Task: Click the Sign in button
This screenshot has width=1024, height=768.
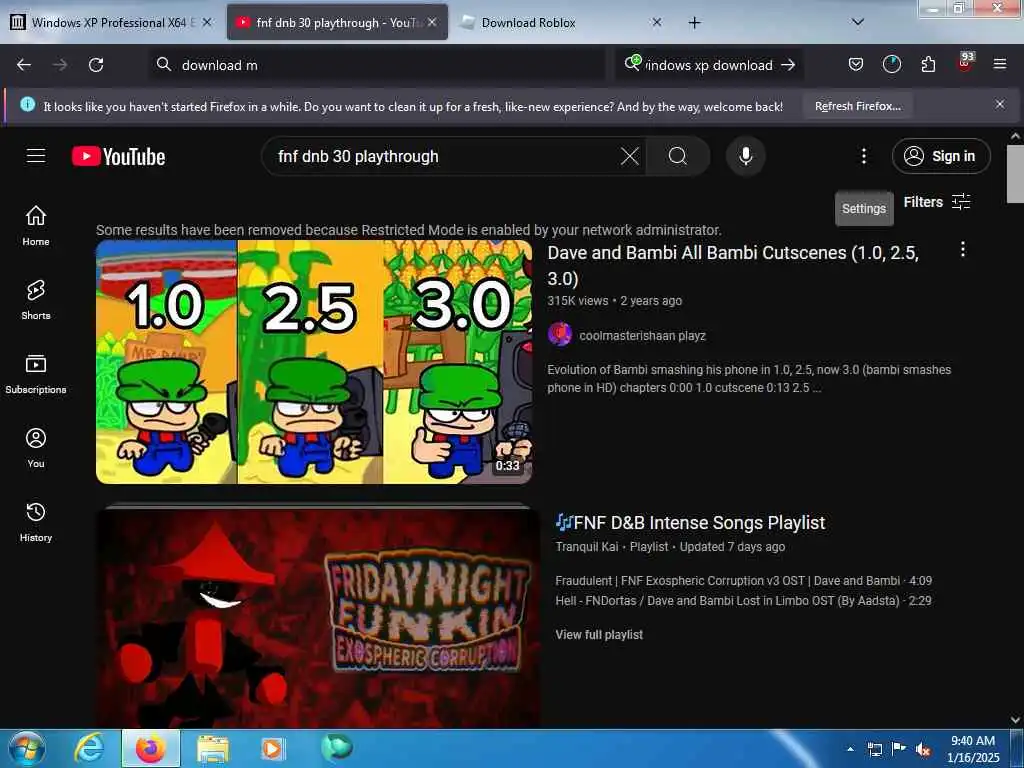Action: 940,156
